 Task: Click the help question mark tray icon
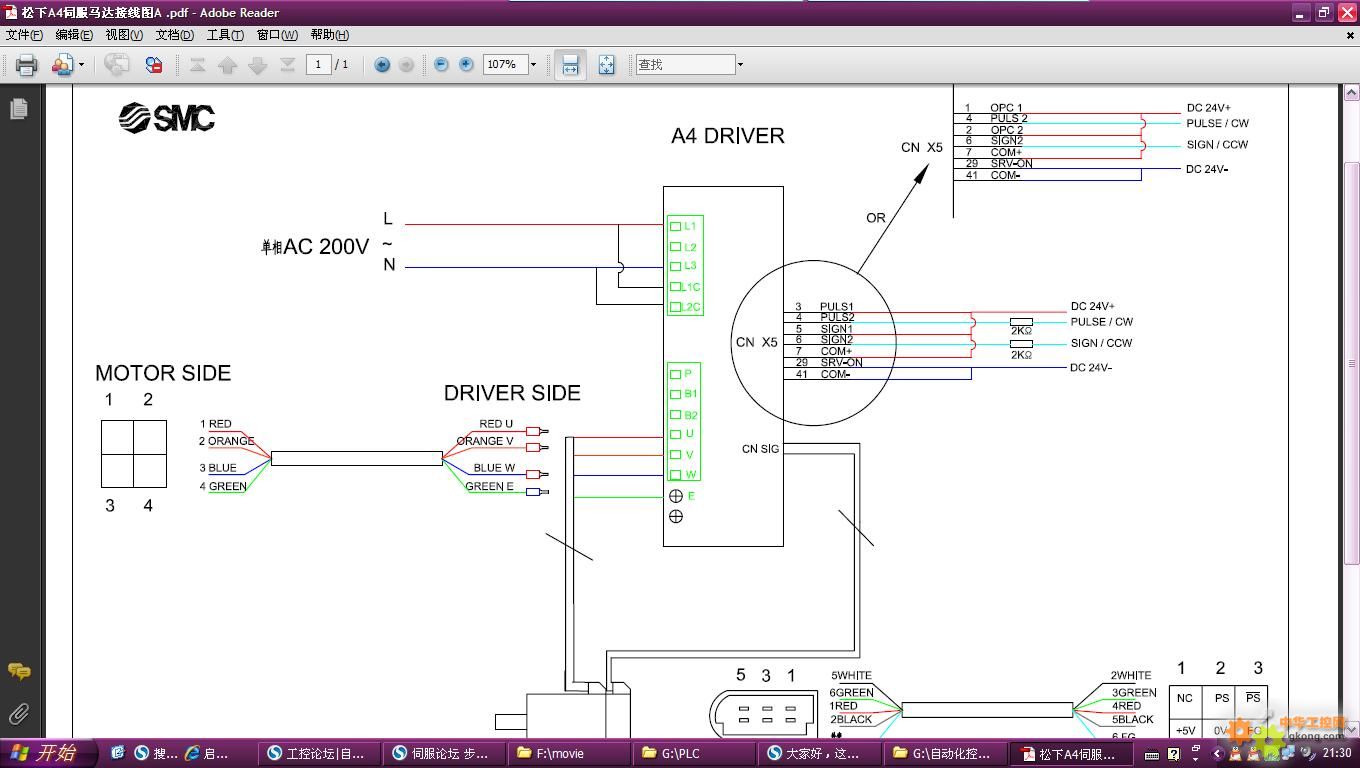1174,754
